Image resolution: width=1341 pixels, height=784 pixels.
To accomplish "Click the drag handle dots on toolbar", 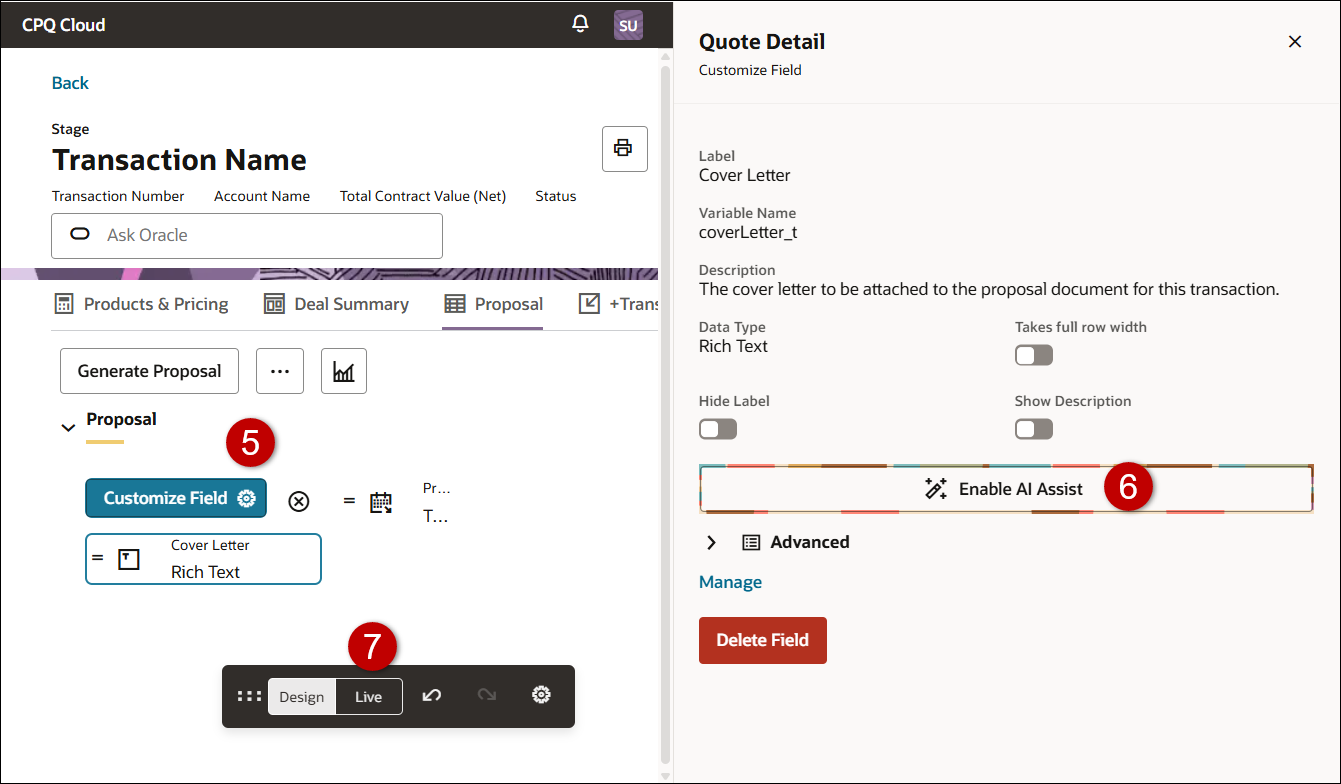I will pos(249,696).
